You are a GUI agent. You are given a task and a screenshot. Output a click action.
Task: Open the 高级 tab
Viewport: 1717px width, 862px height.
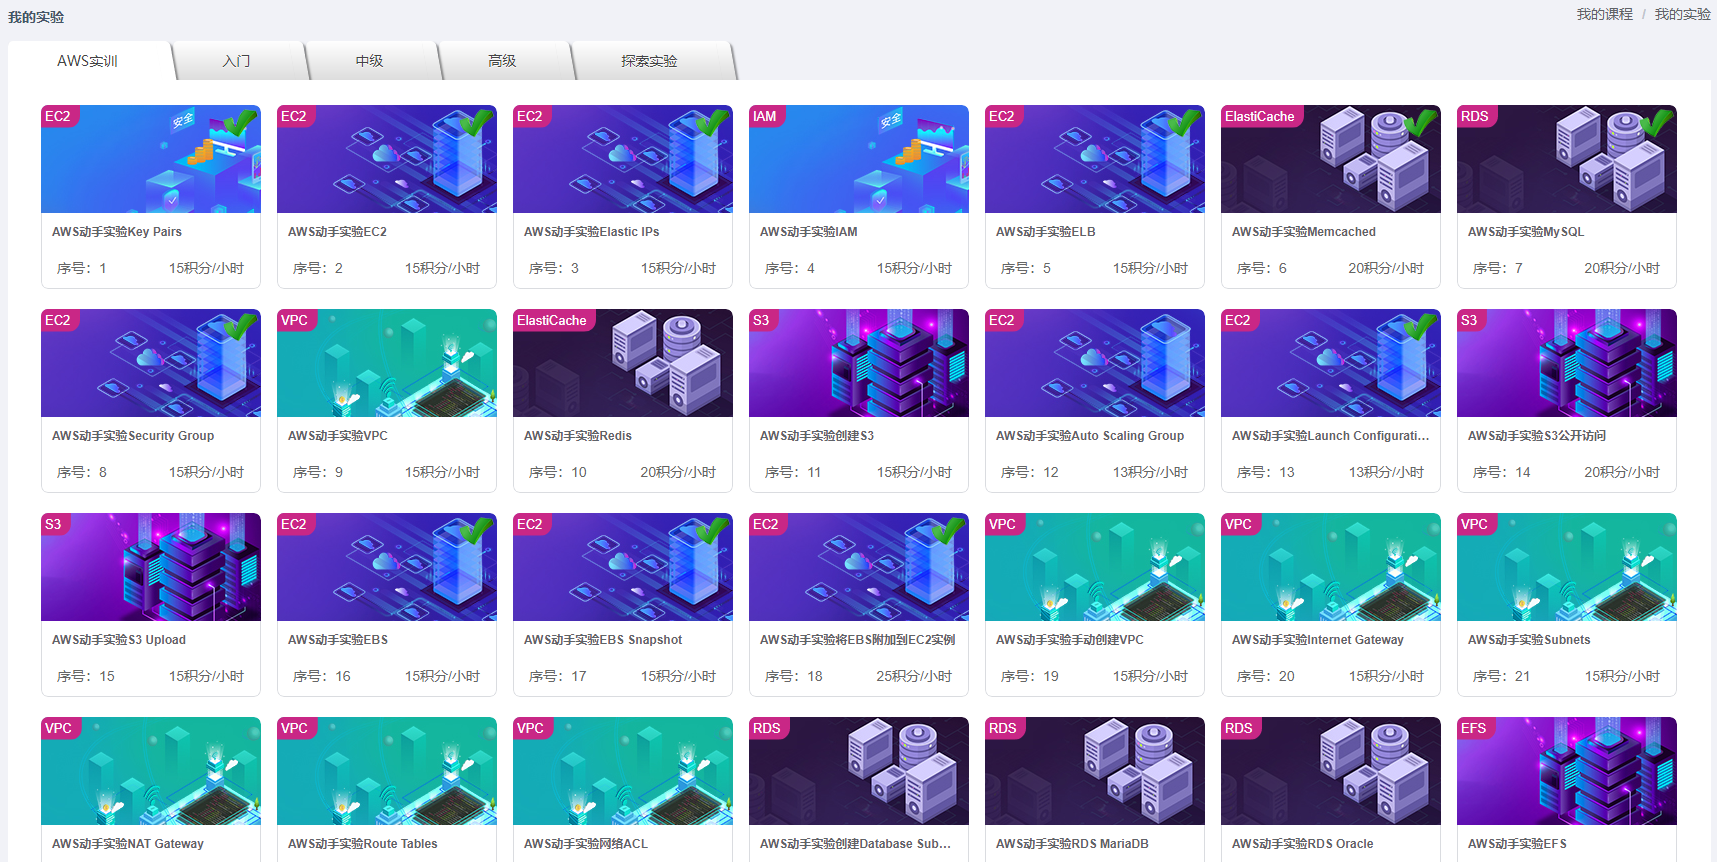click(x=502, y=61)
